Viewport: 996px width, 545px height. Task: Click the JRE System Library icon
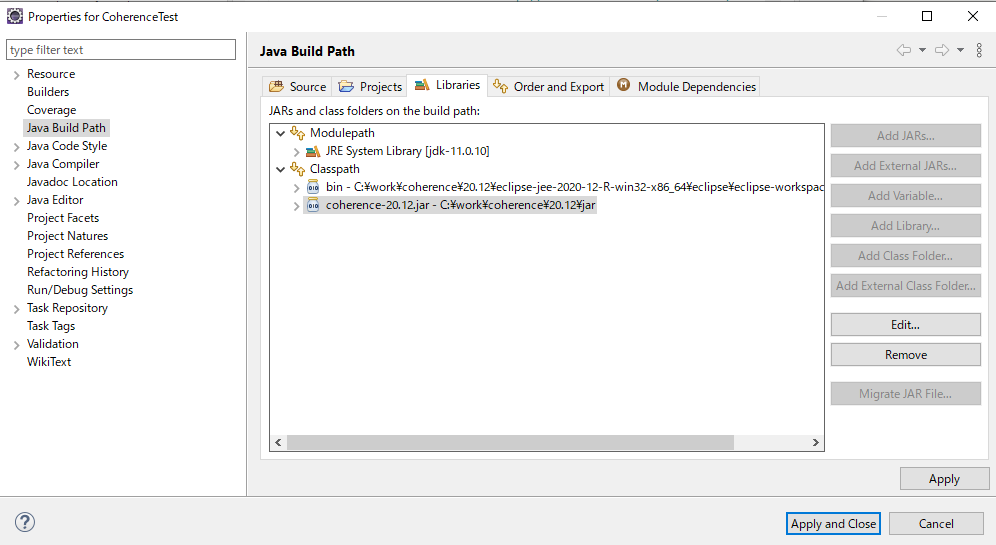pyautogui.click(x=313, y=151)
